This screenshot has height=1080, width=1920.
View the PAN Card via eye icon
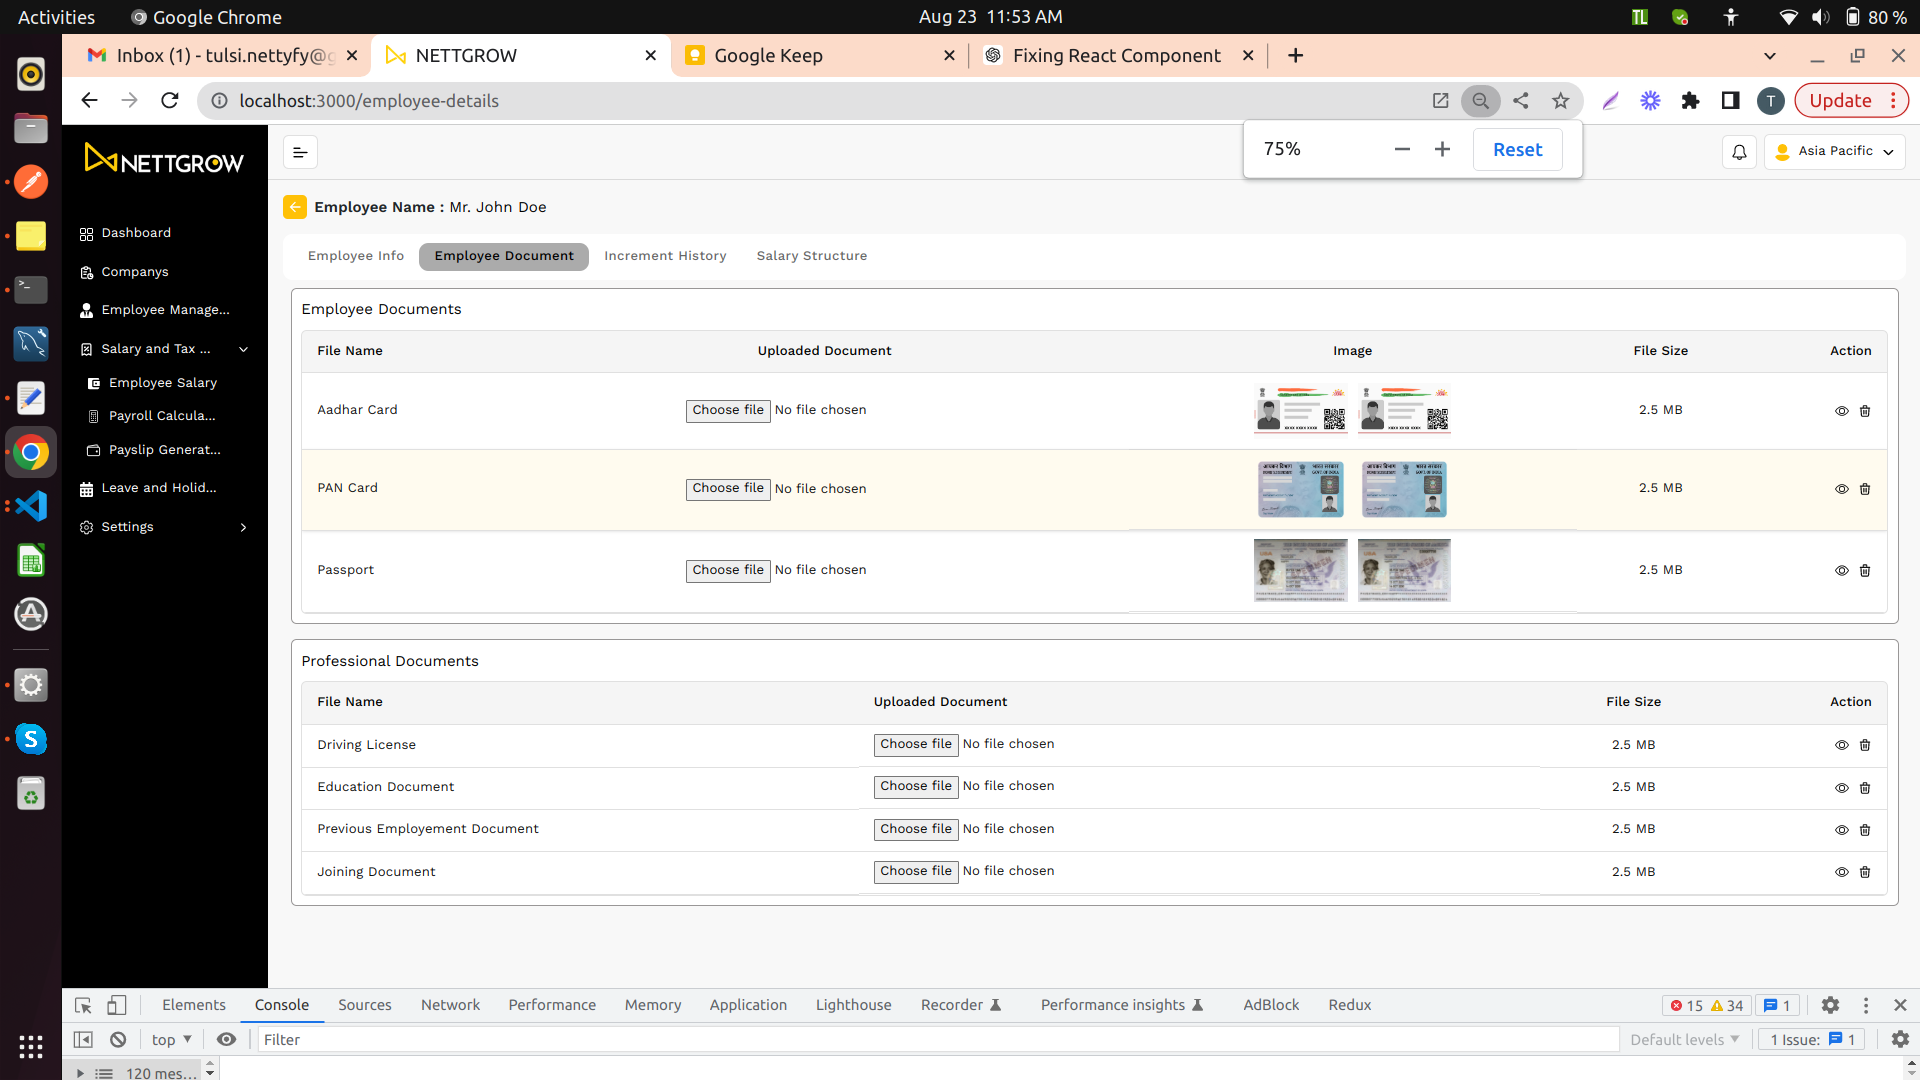pos(1841,489)
